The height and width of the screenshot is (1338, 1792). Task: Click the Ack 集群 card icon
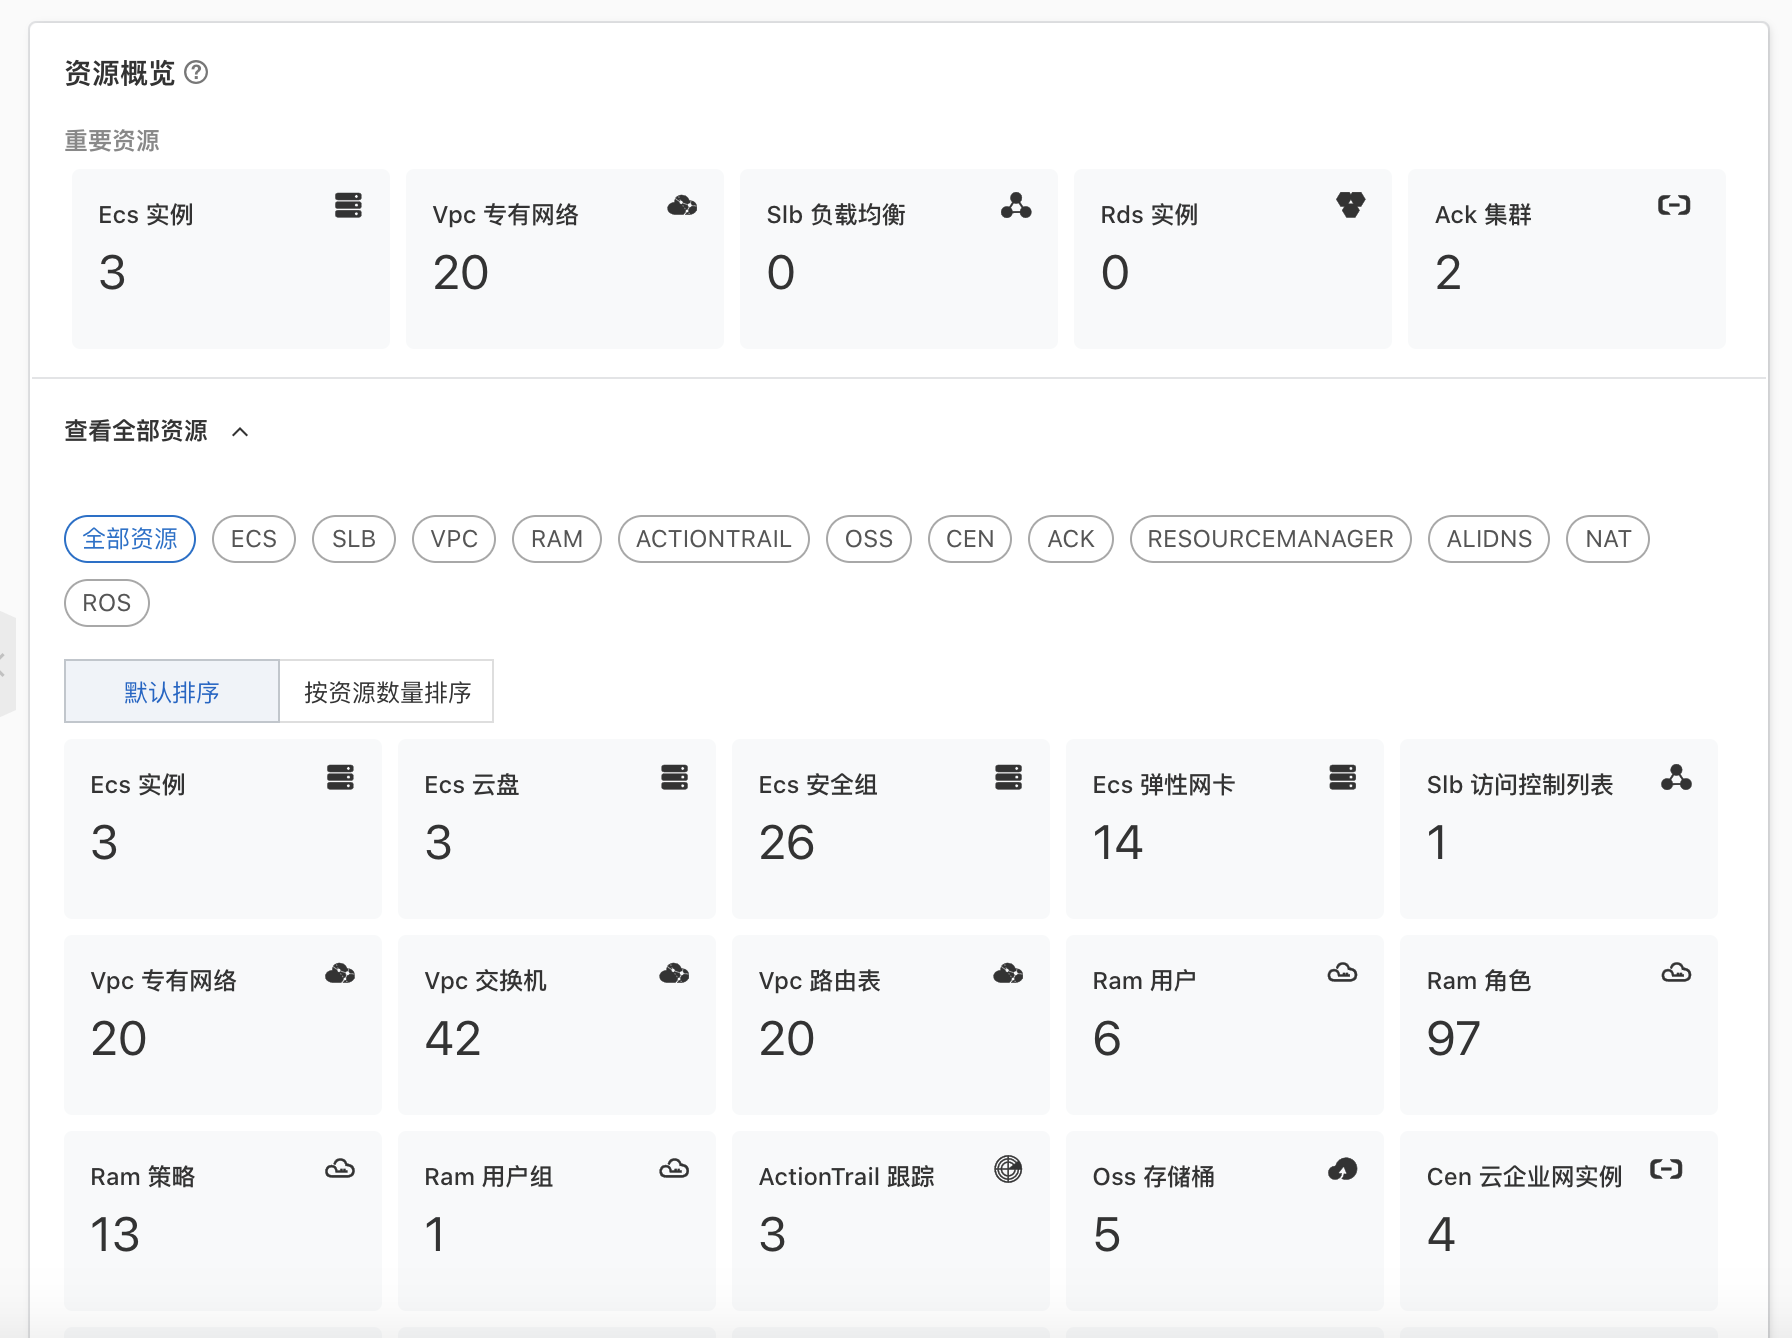tap(1674, 206)
